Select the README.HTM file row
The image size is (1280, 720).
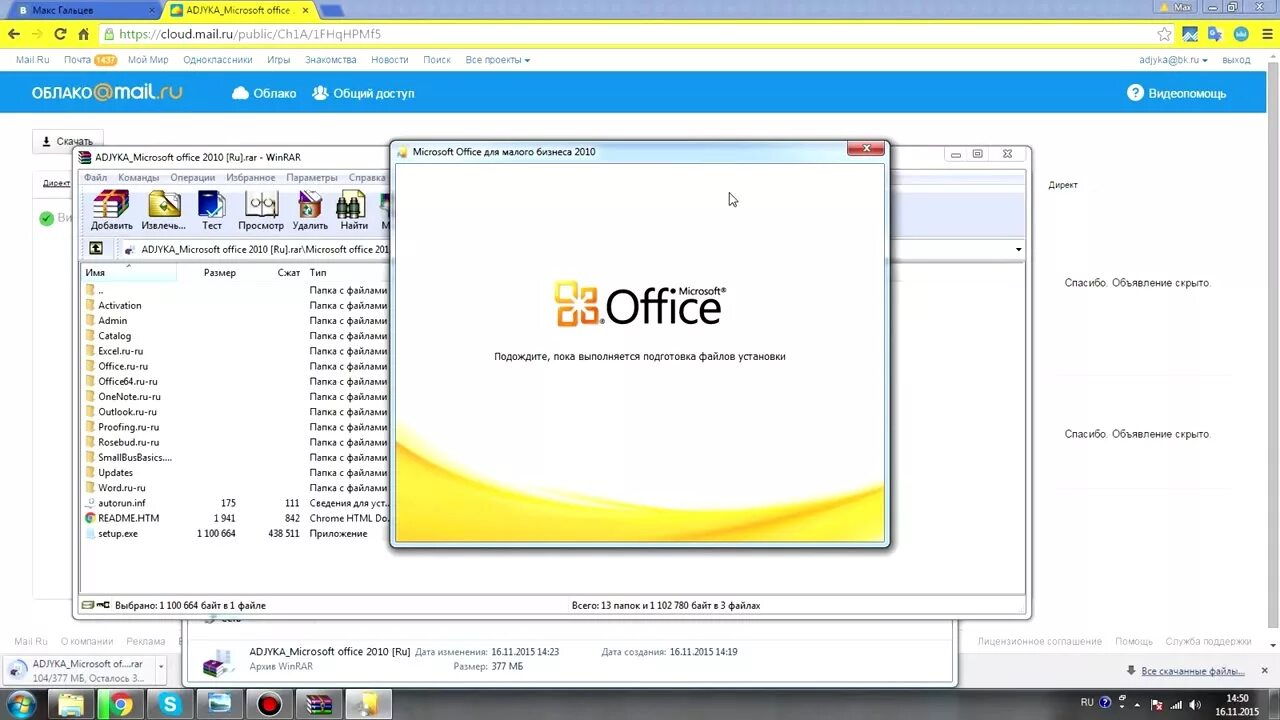[235, 518]
